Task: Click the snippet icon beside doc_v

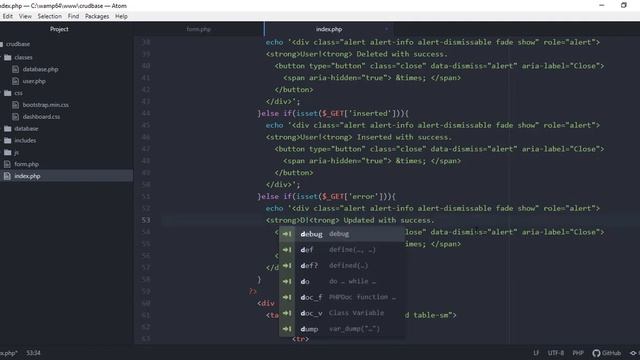Action: [287, 313]
